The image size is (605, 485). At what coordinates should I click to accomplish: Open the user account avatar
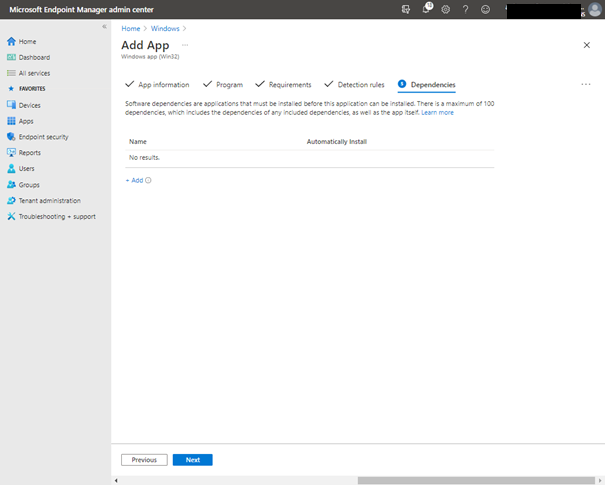(x=595, y=9)
